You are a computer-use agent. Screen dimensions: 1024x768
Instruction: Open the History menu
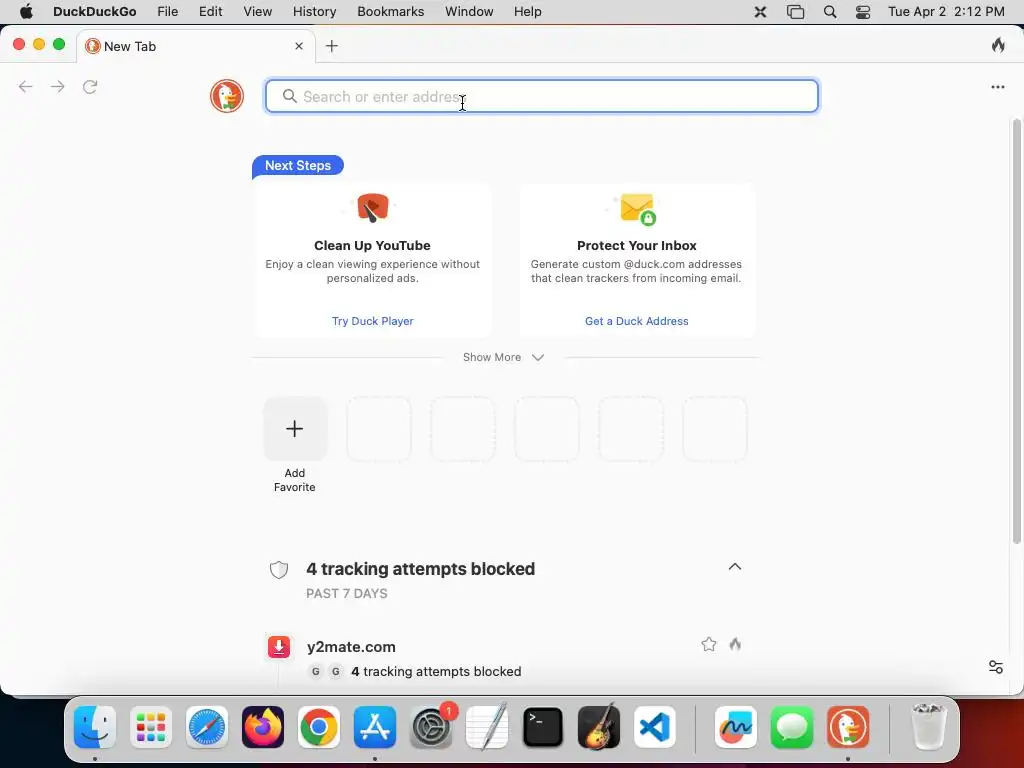pyautogui.click(x=314, y=12)
